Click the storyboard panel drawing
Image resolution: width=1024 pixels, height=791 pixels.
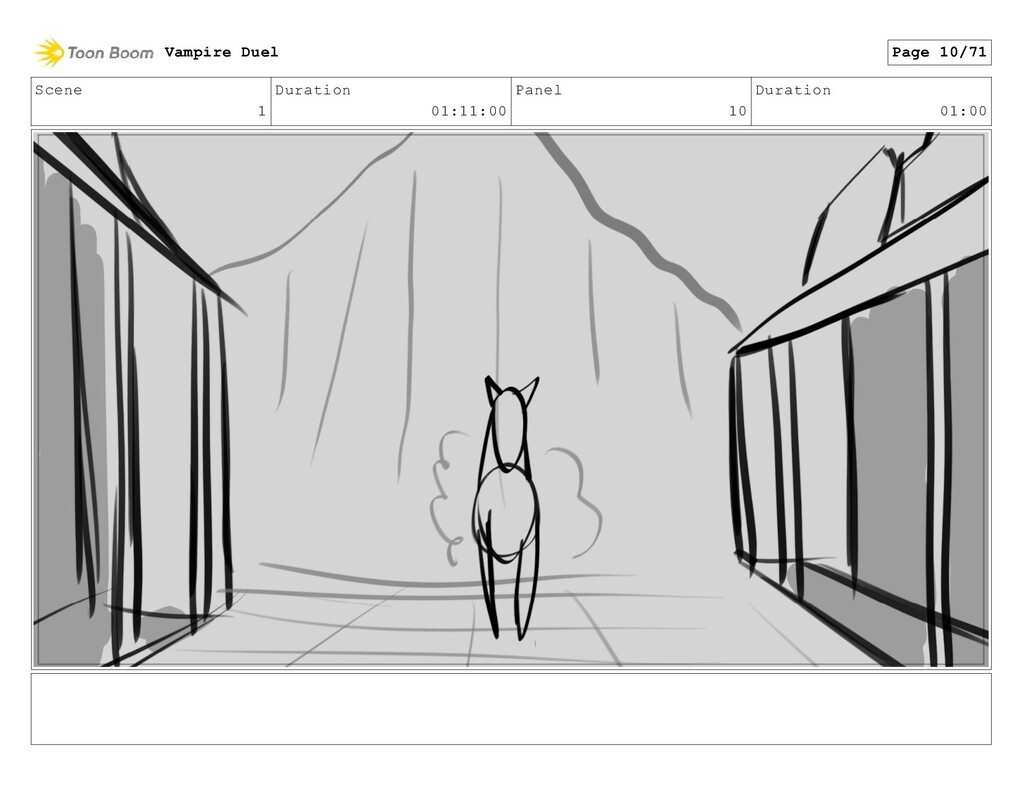point(511,399)
